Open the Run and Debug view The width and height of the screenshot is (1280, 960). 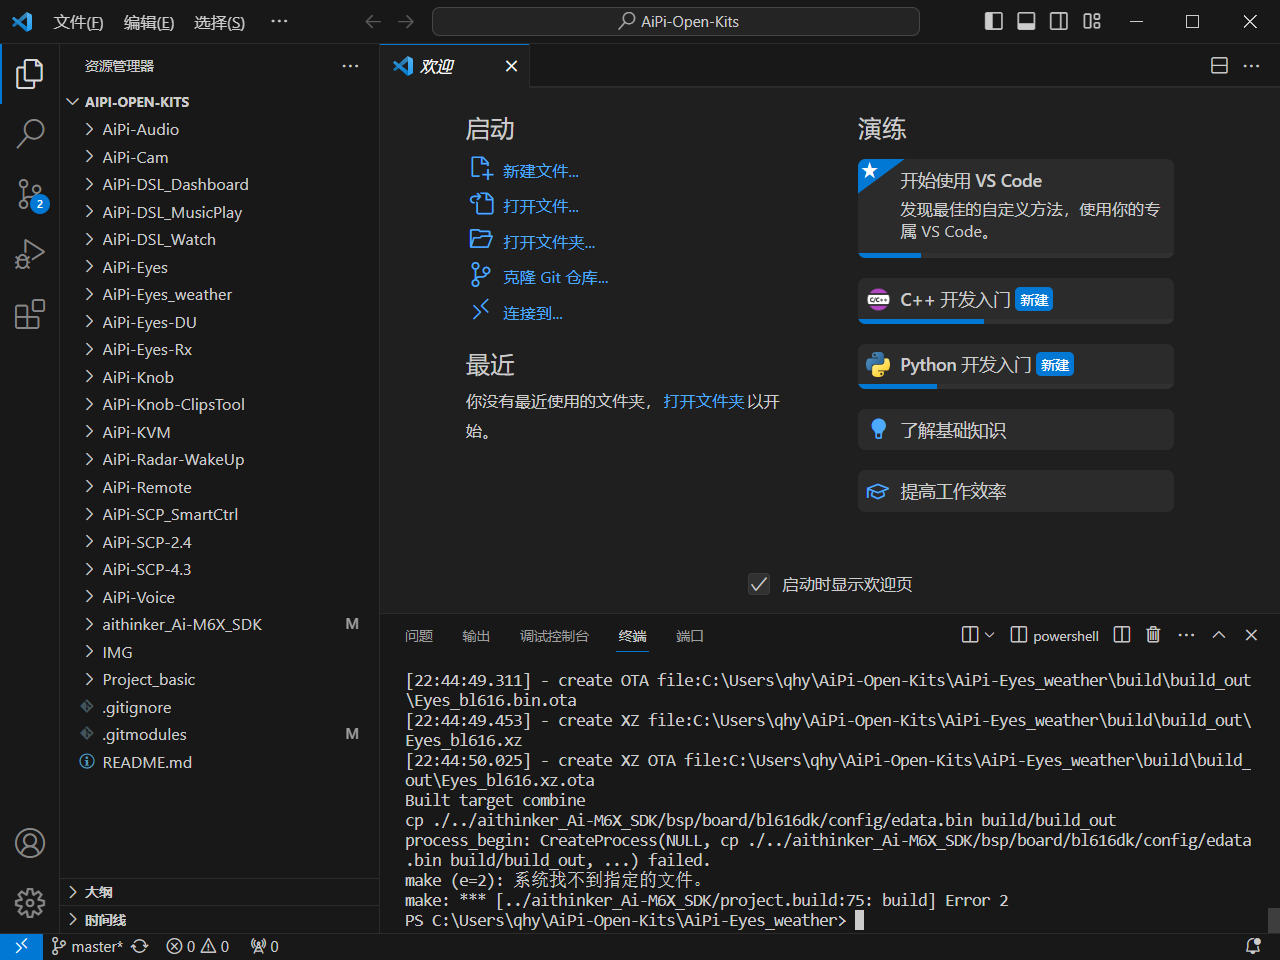coord(30,255)
